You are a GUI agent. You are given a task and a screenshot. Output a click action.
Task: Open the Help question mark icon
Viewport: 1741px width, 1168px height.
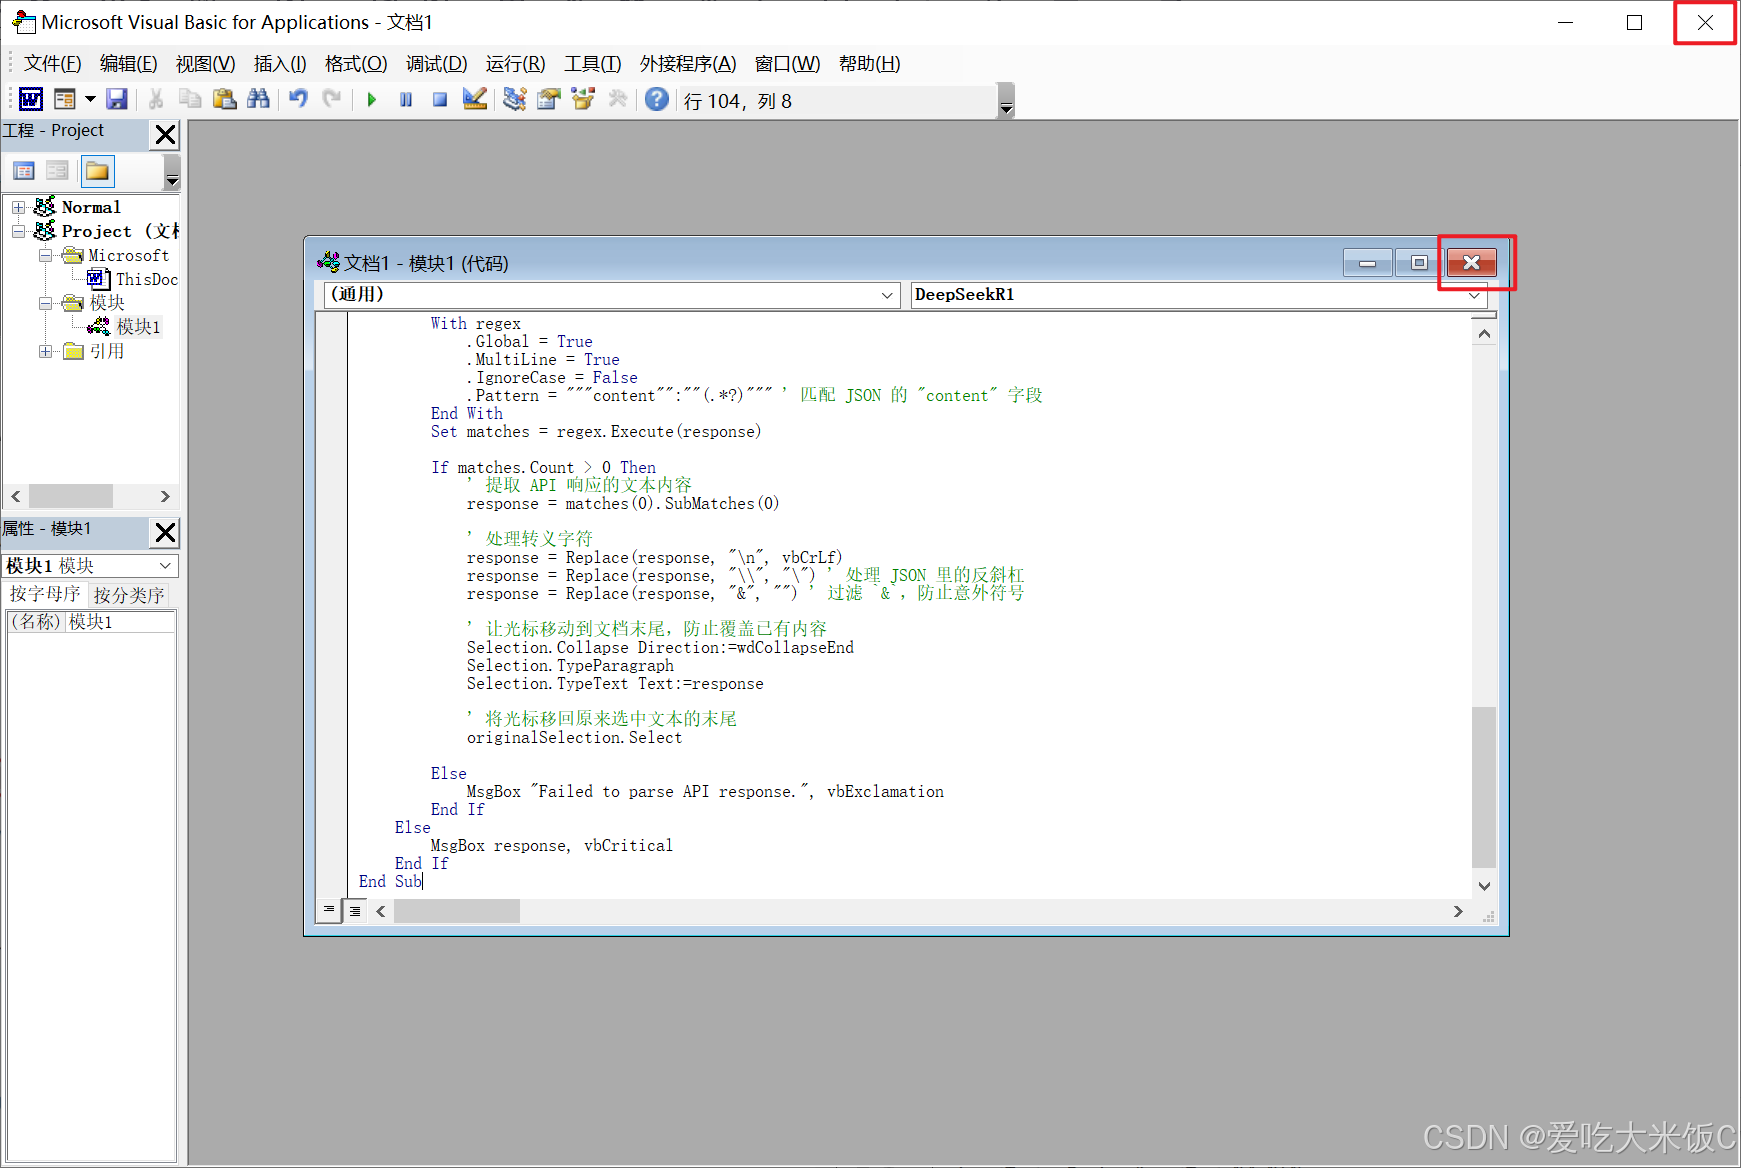657,99
